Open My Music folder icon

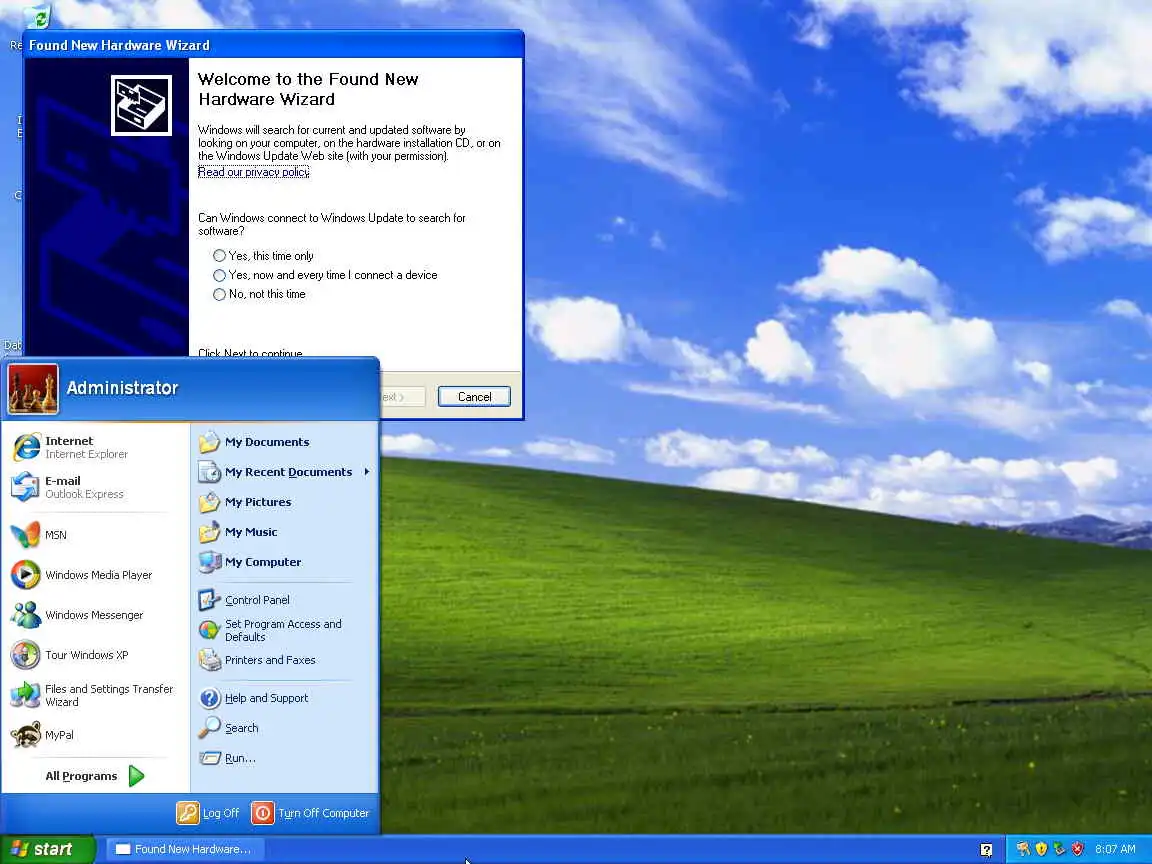click(209, 532)
